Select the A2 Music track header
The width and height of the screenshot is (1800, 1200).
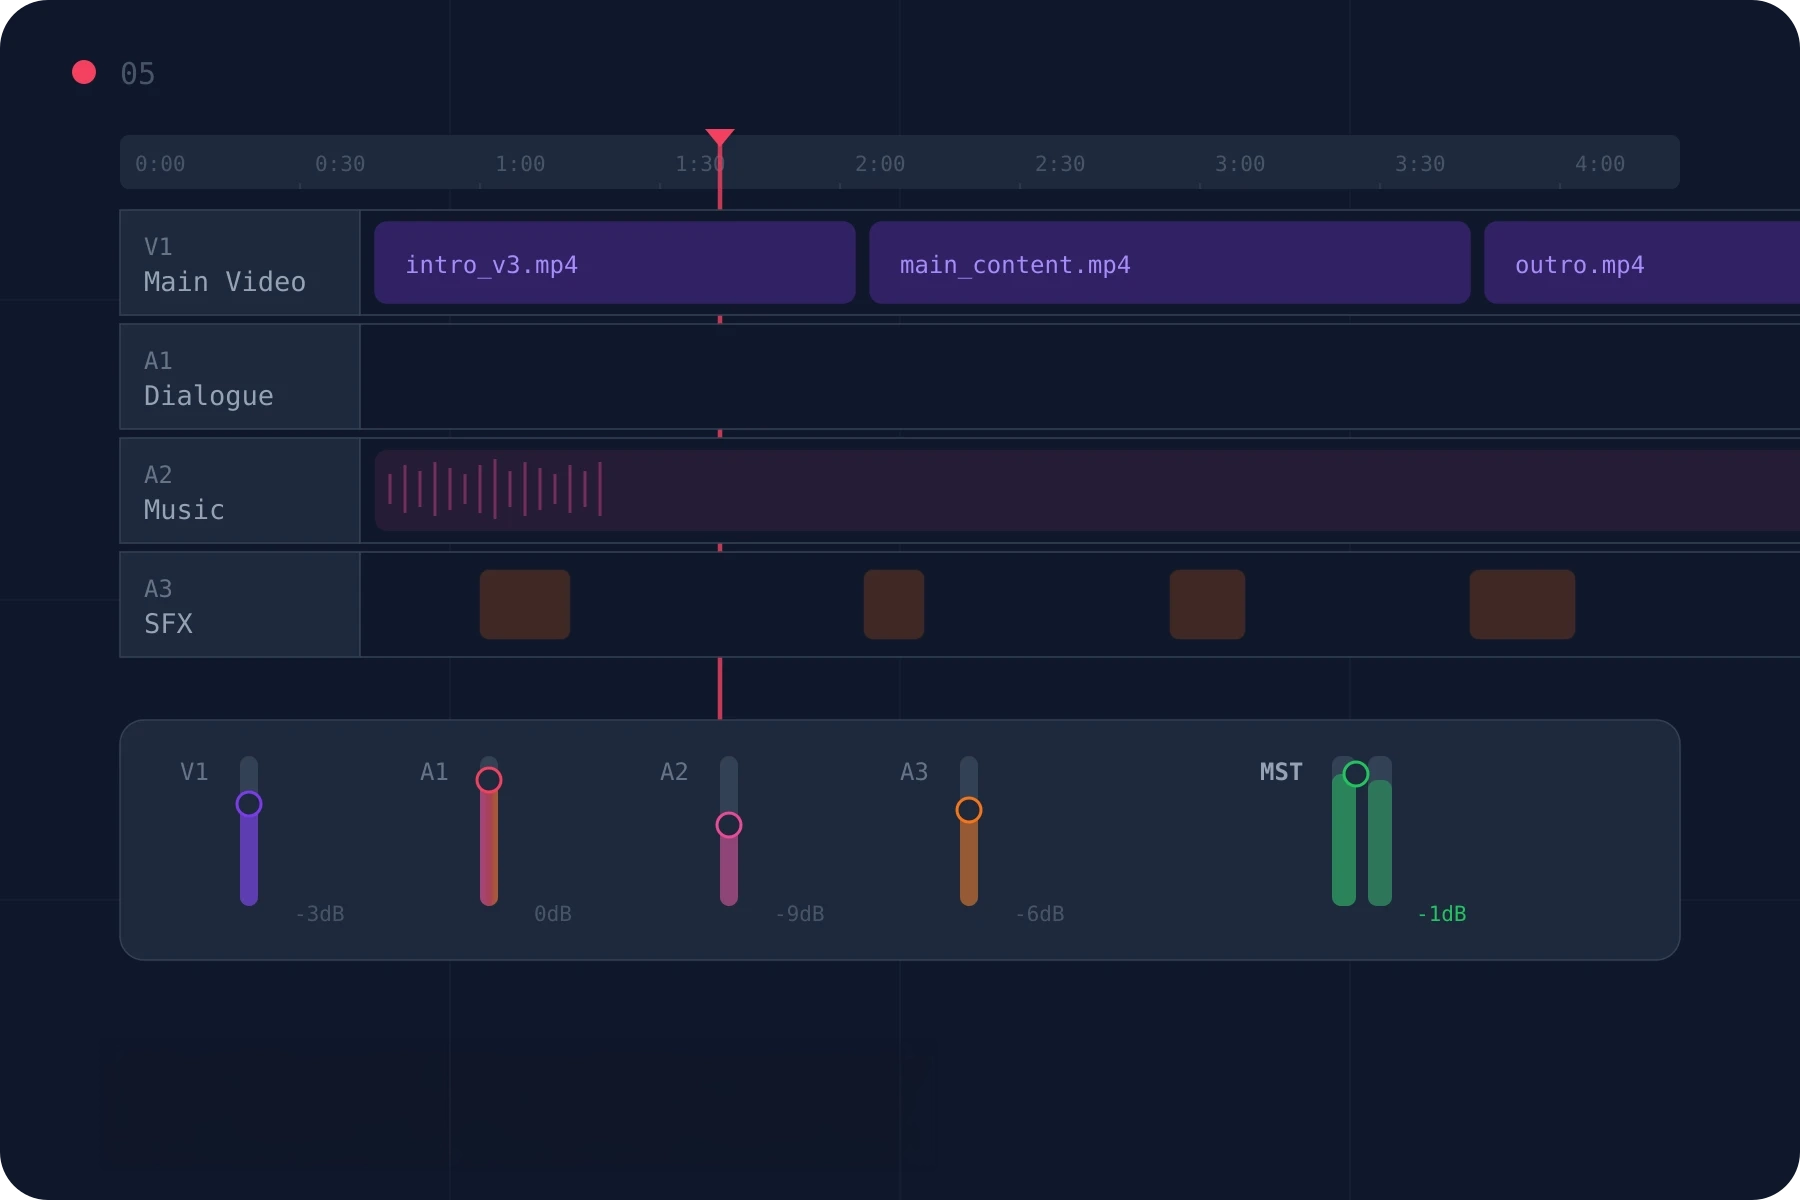point(239,491)
